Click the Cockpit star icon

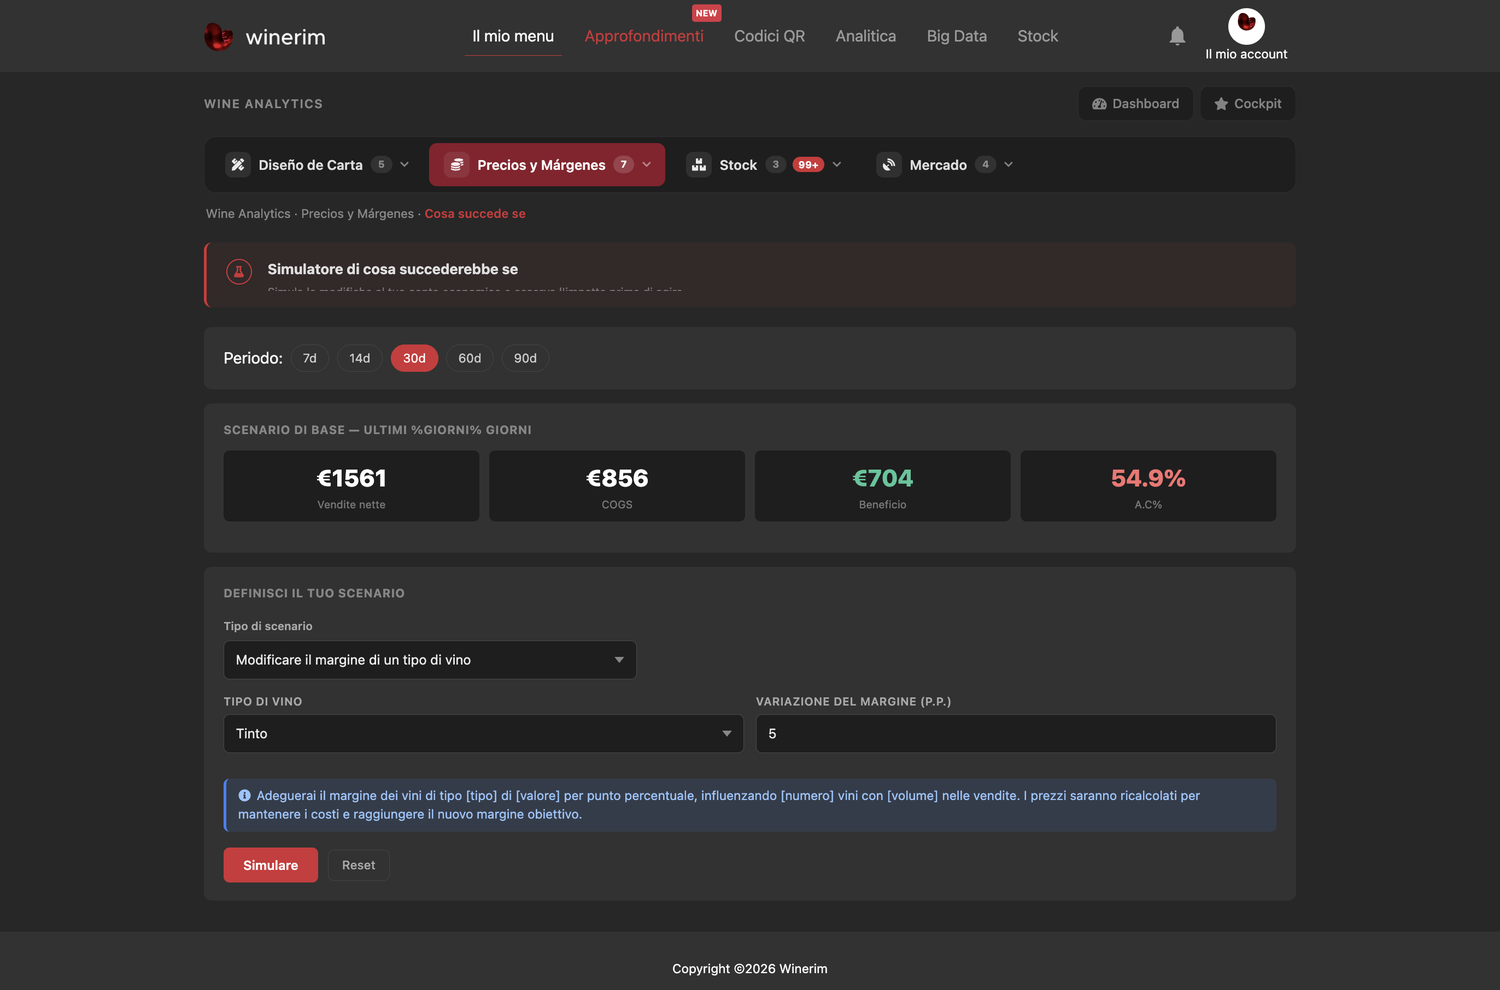click(1221, 104)
